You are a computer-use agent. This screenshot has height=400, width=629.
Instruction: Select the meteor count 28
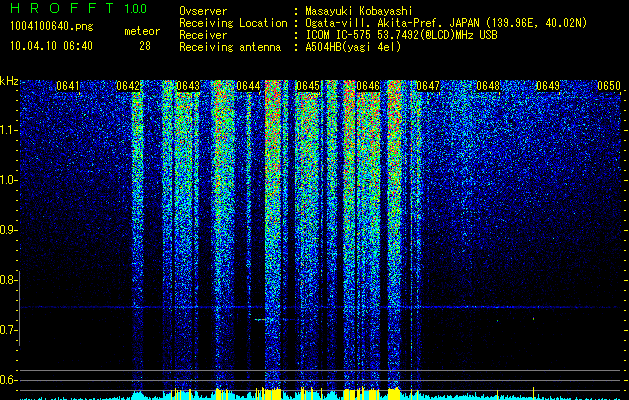click(145, 46)
